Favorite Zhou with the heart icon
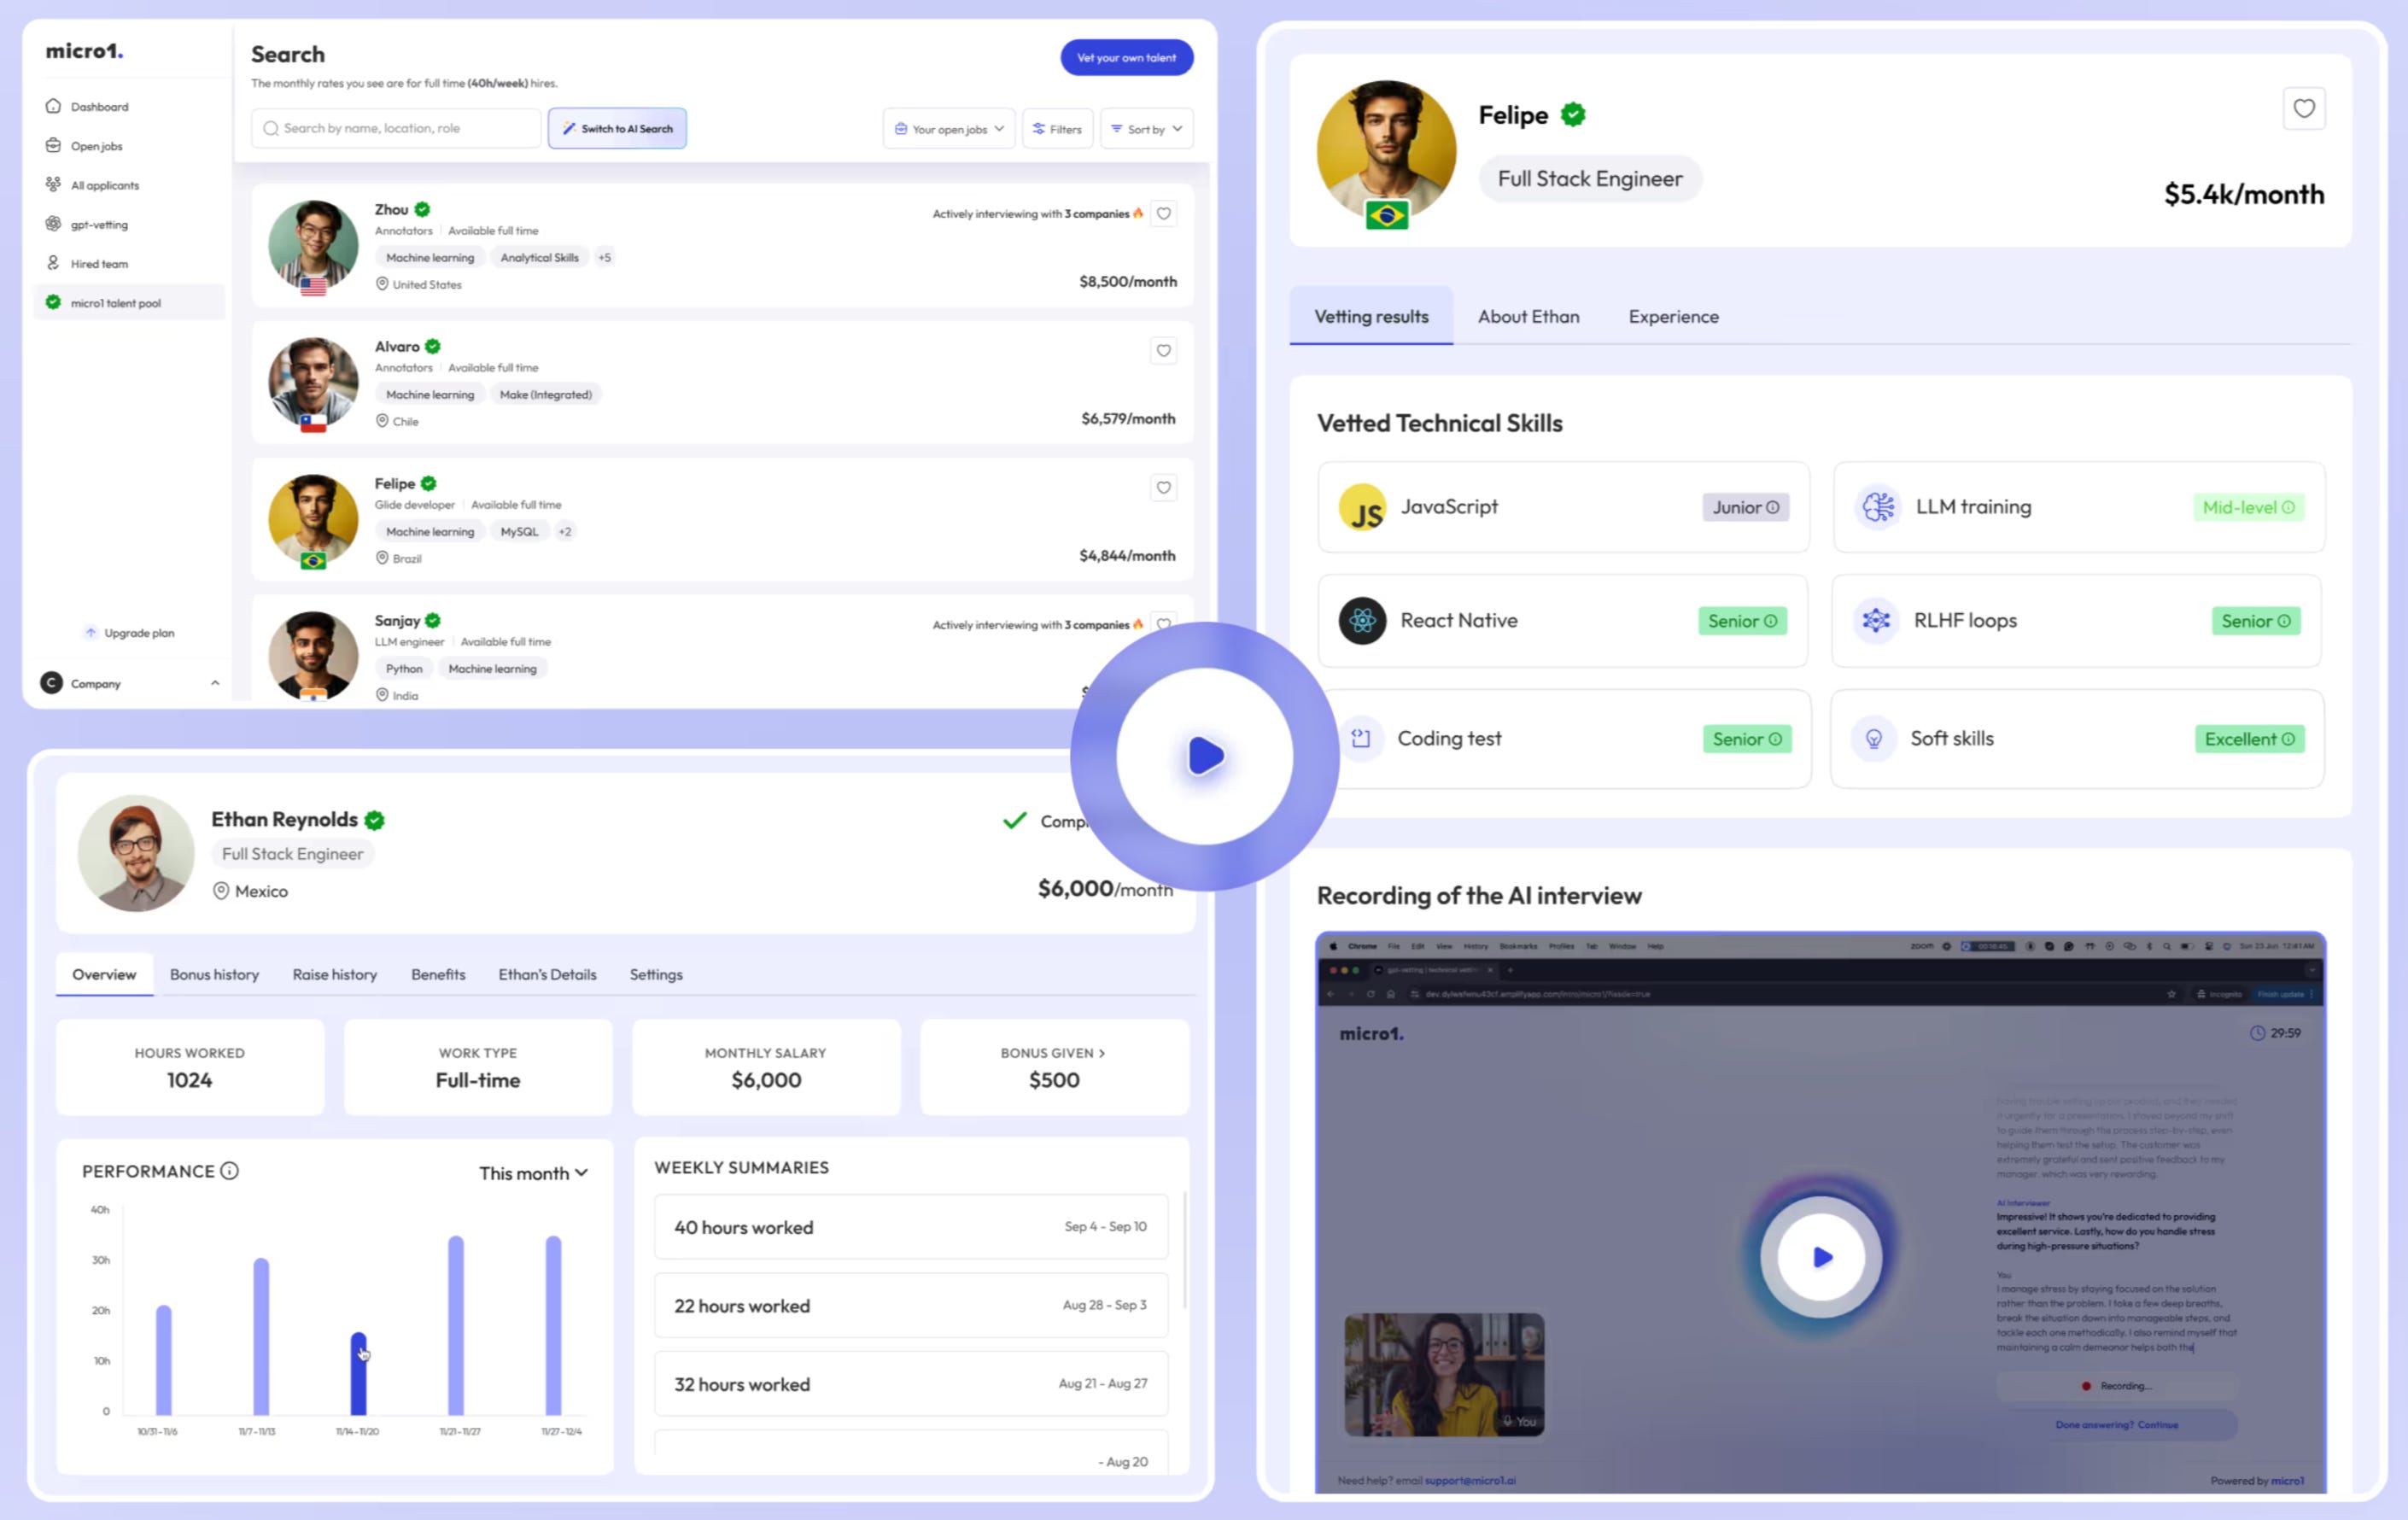The height and width of the screenshot is (1520, 2408). point(1163,214)
